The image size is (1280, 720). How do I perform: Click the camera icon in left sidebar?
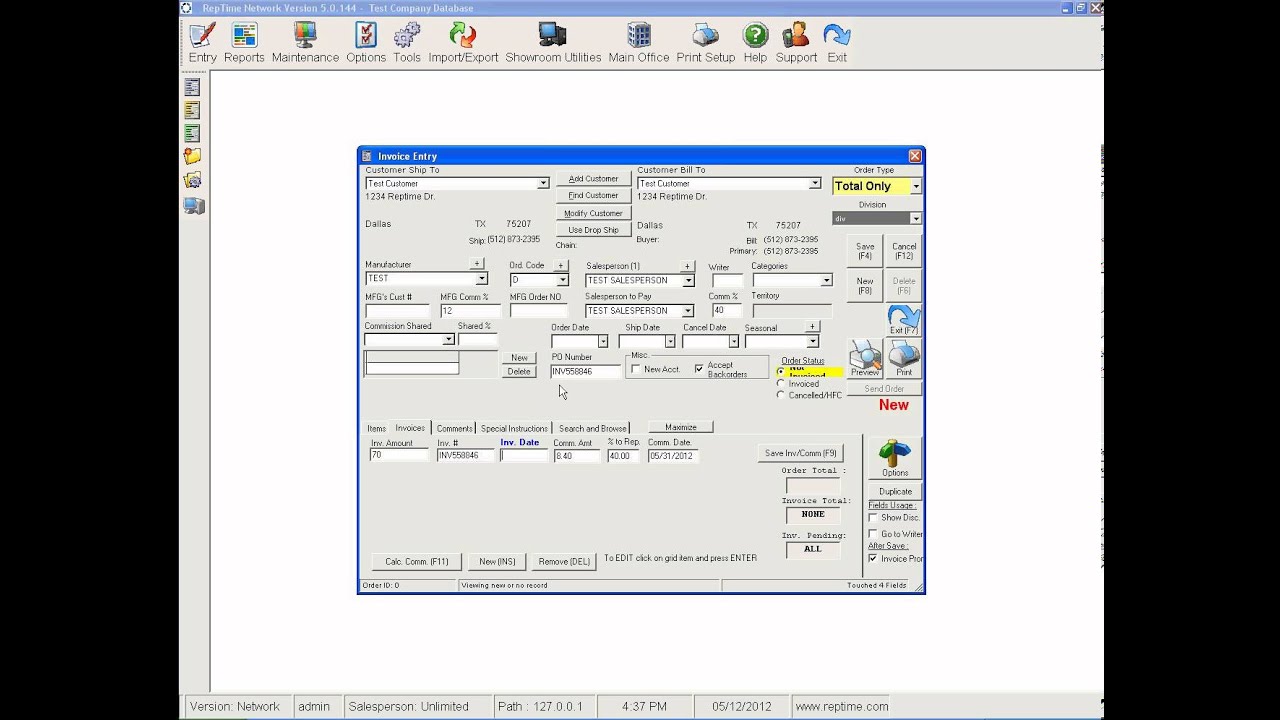[192, 180]
